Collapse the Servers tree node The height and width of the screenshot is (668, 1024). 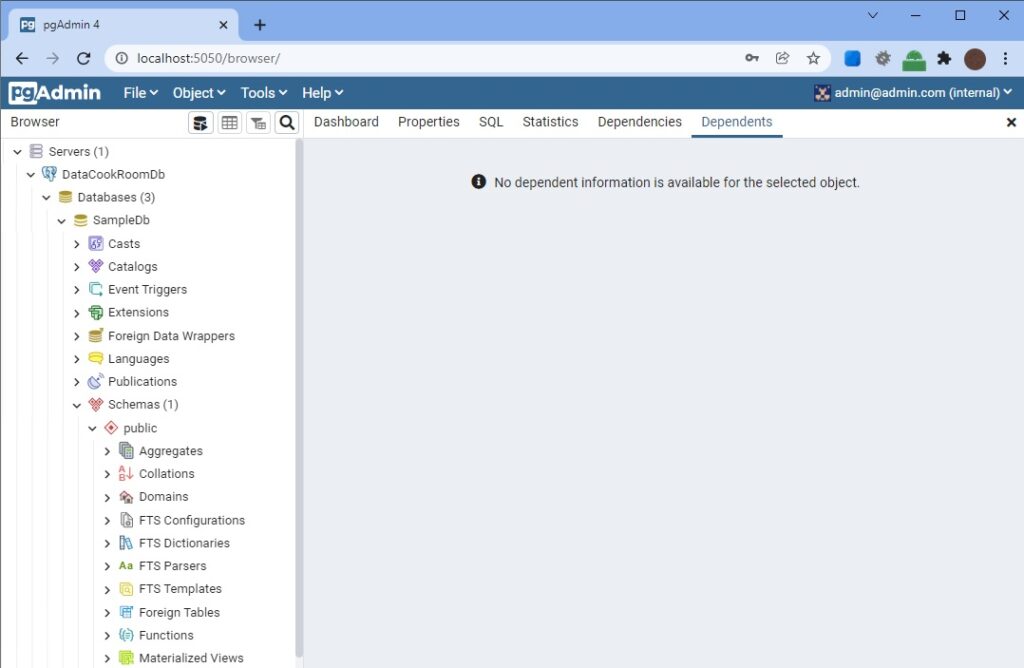pyautogui.click(x=18, y=151)
